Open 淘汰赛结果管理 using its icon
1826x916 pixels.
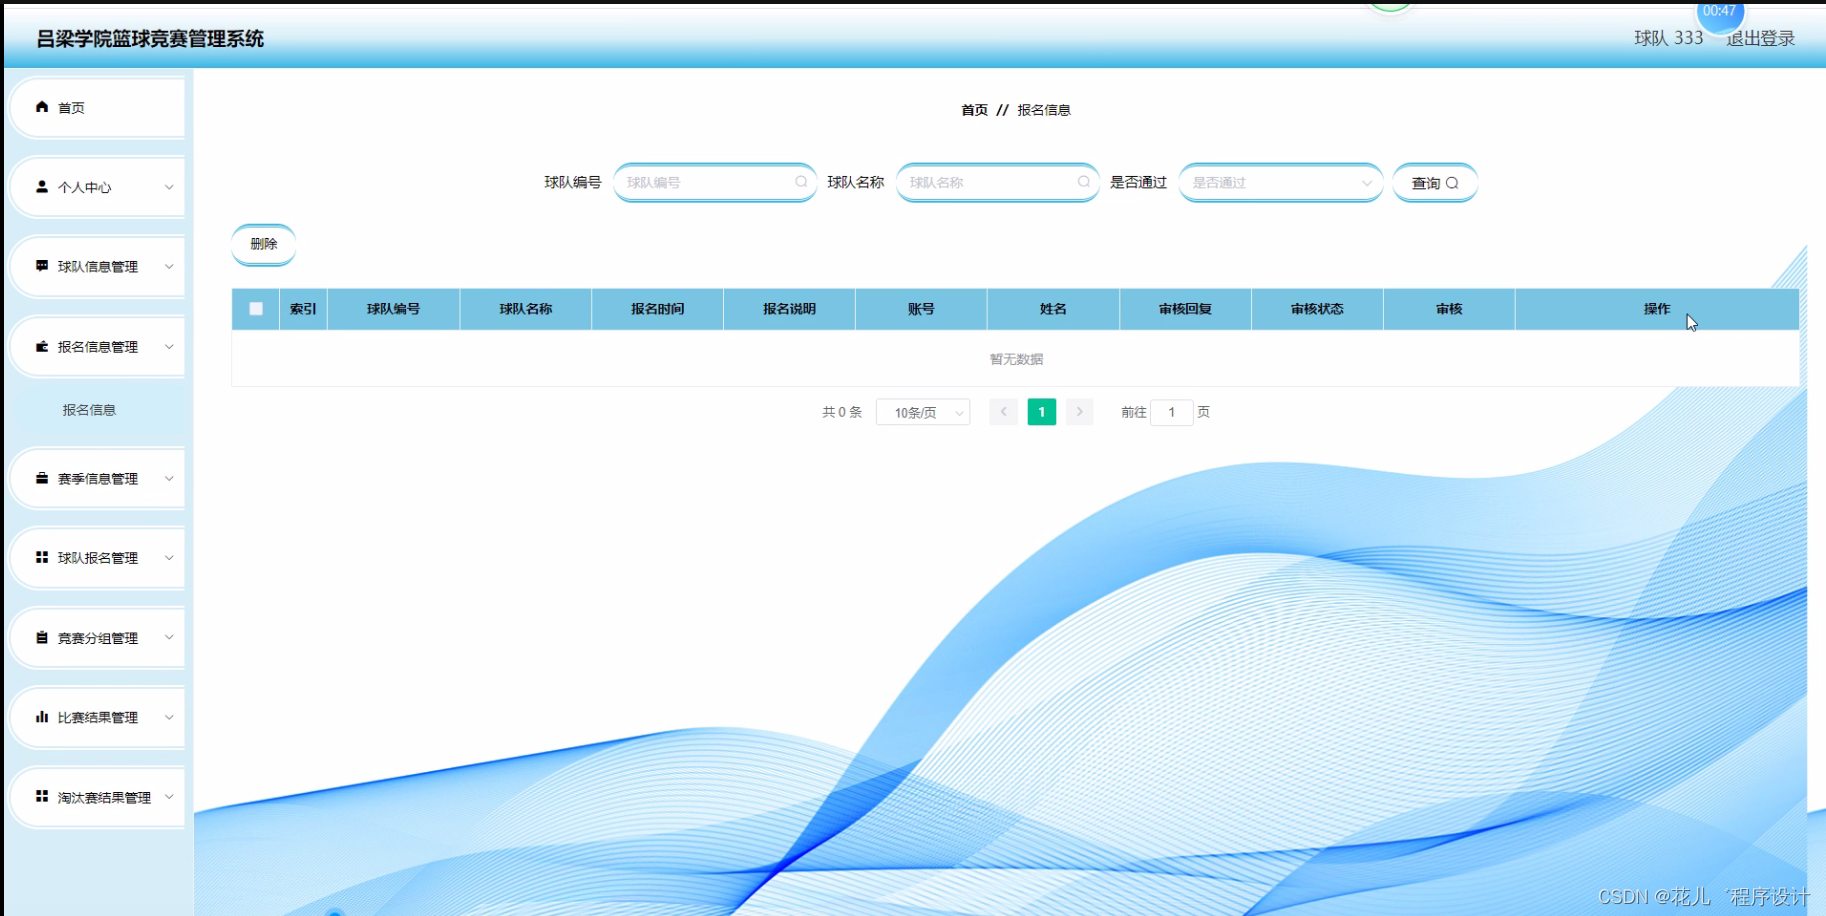[41, 797]
